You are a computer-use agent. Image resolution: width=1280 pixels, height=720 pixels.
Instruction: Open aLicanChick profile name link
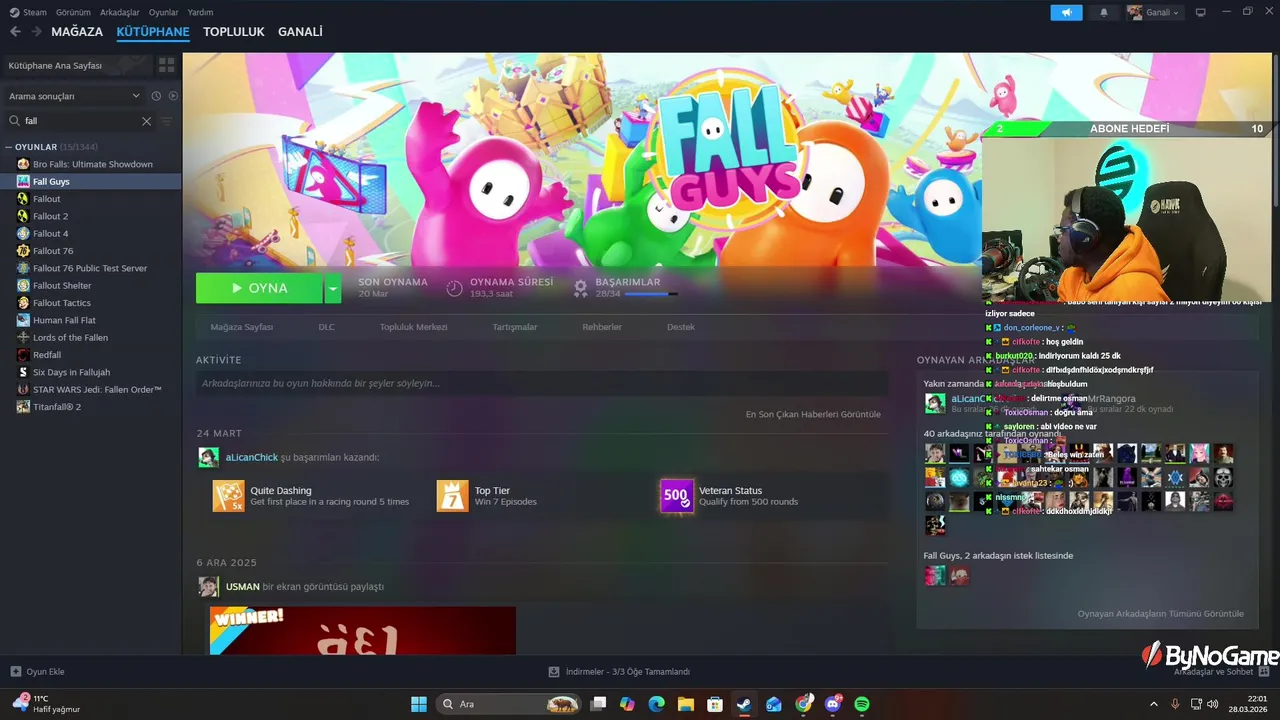[252, 457]
